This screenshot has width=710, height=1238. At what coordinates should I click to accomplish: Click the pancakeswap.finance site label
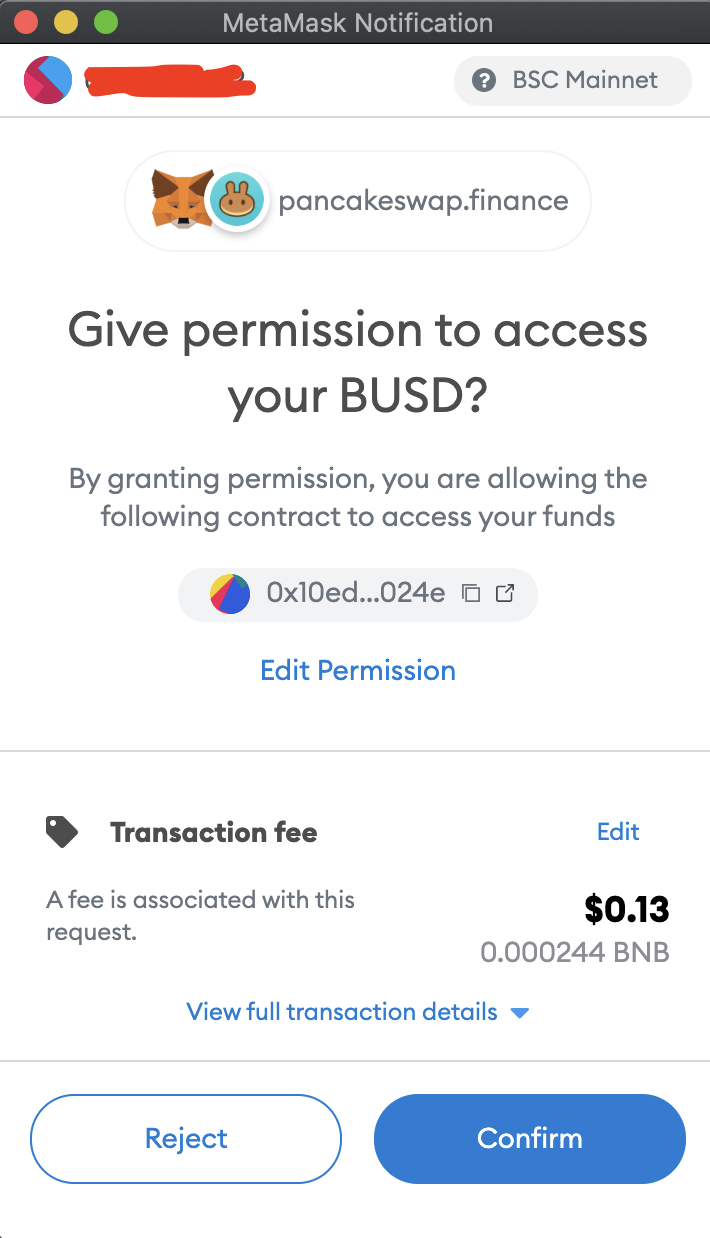[423, 201]
